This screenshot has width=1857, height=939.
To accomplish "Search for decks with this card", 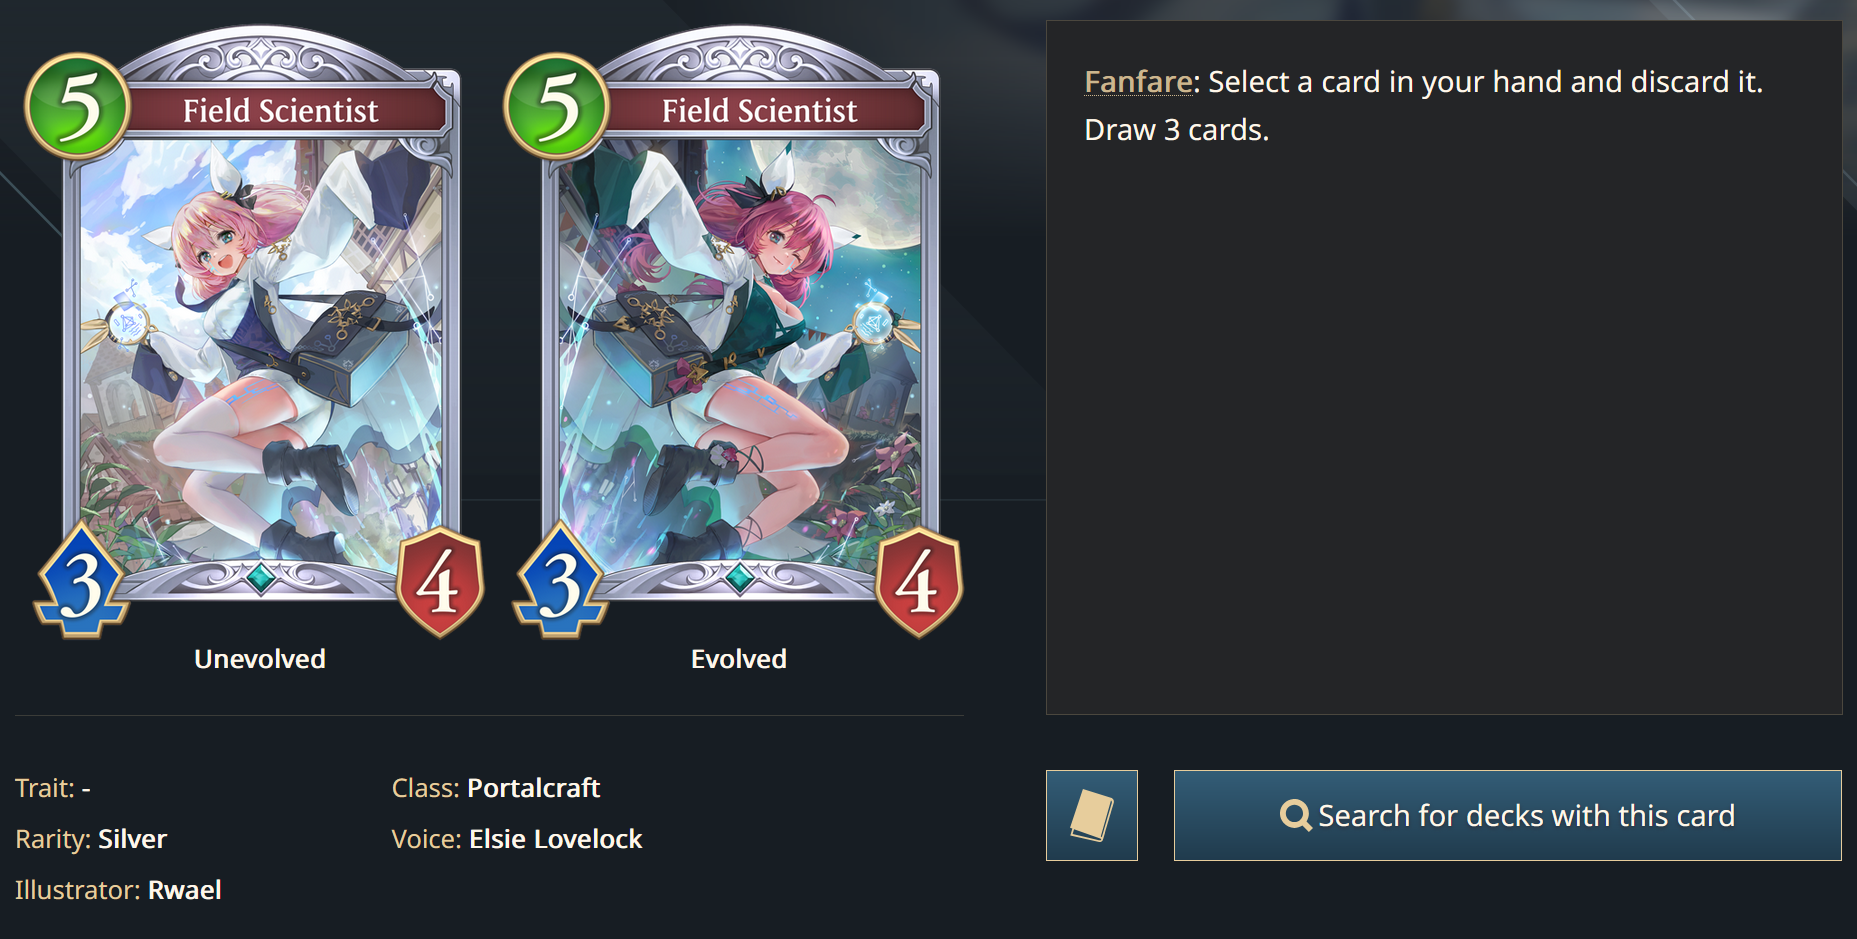I will [1507, 815].
